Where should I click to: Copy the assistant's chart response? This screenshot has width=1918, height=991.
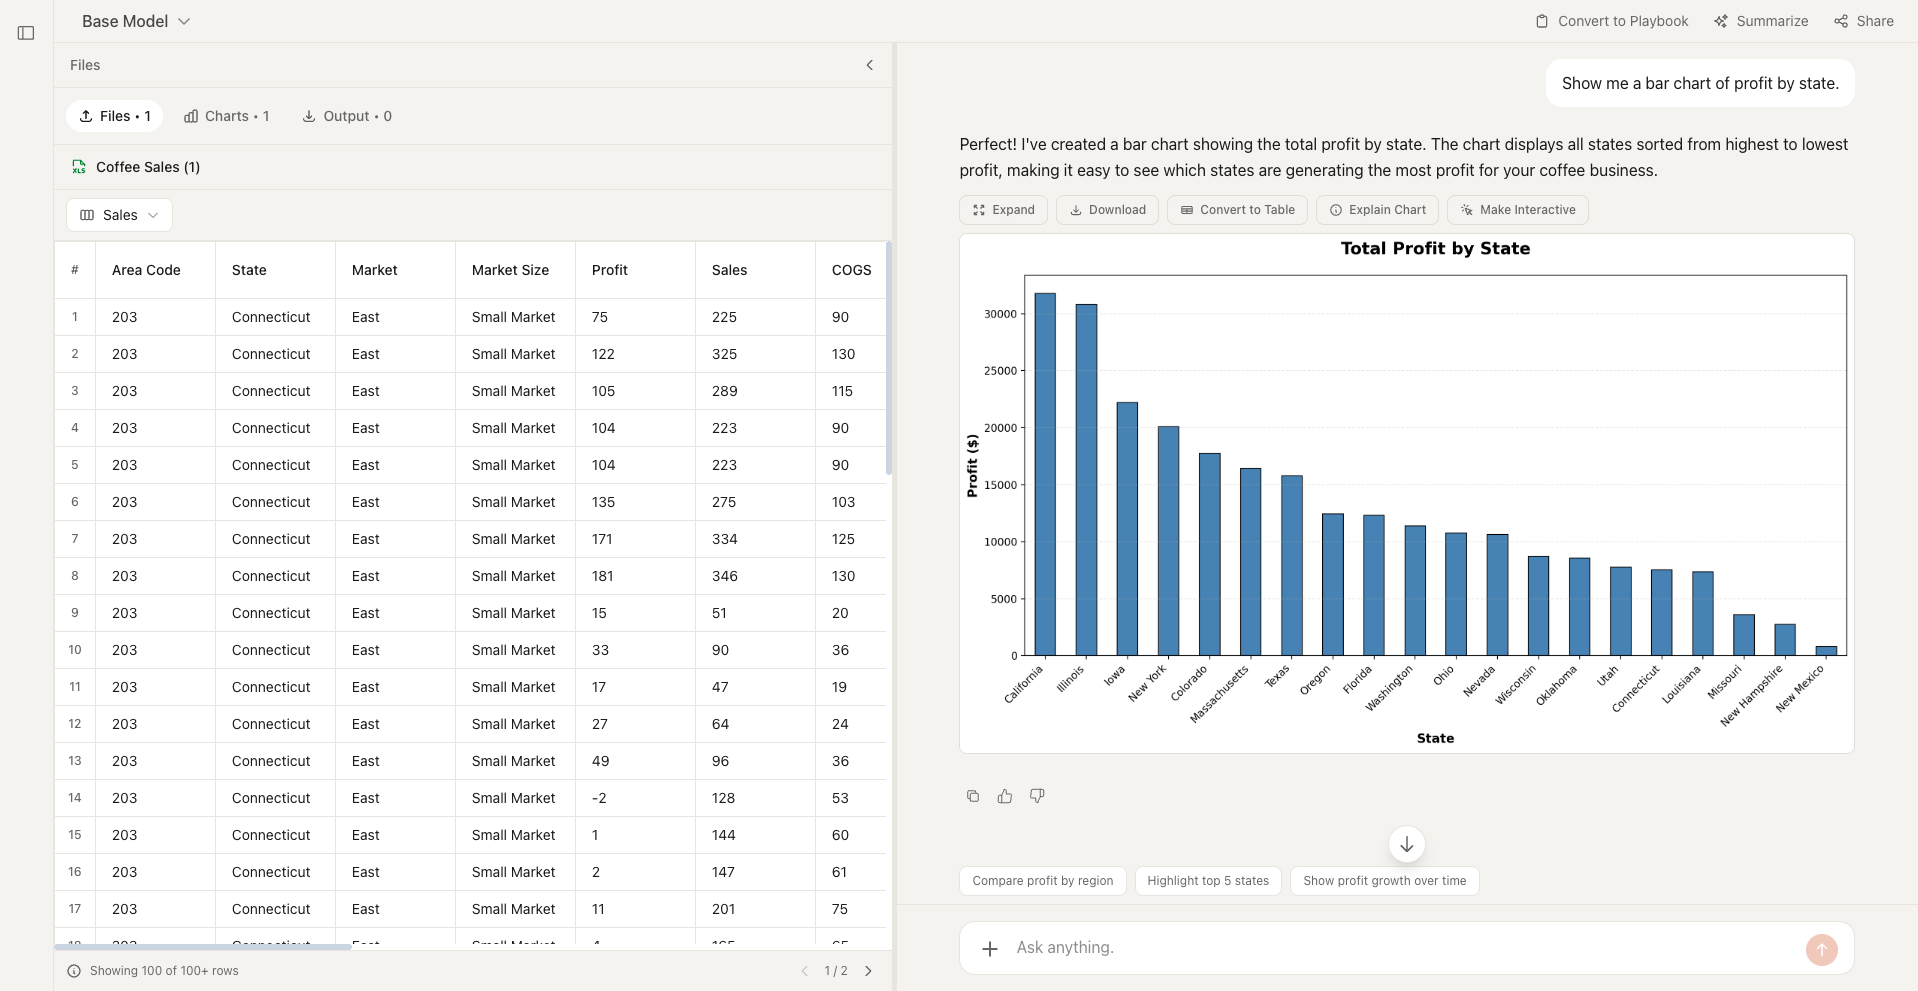pyautogui.click(x=972, y=795)
